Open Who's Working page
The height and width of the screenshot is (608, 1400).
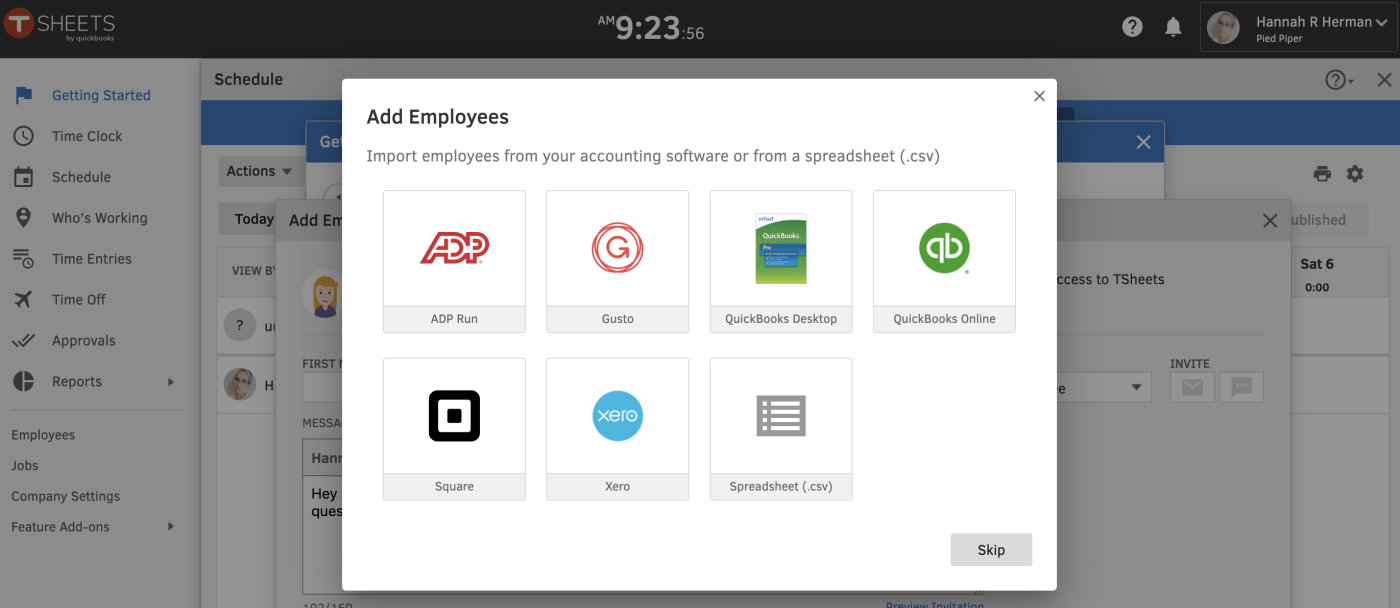tap(99, 218)
